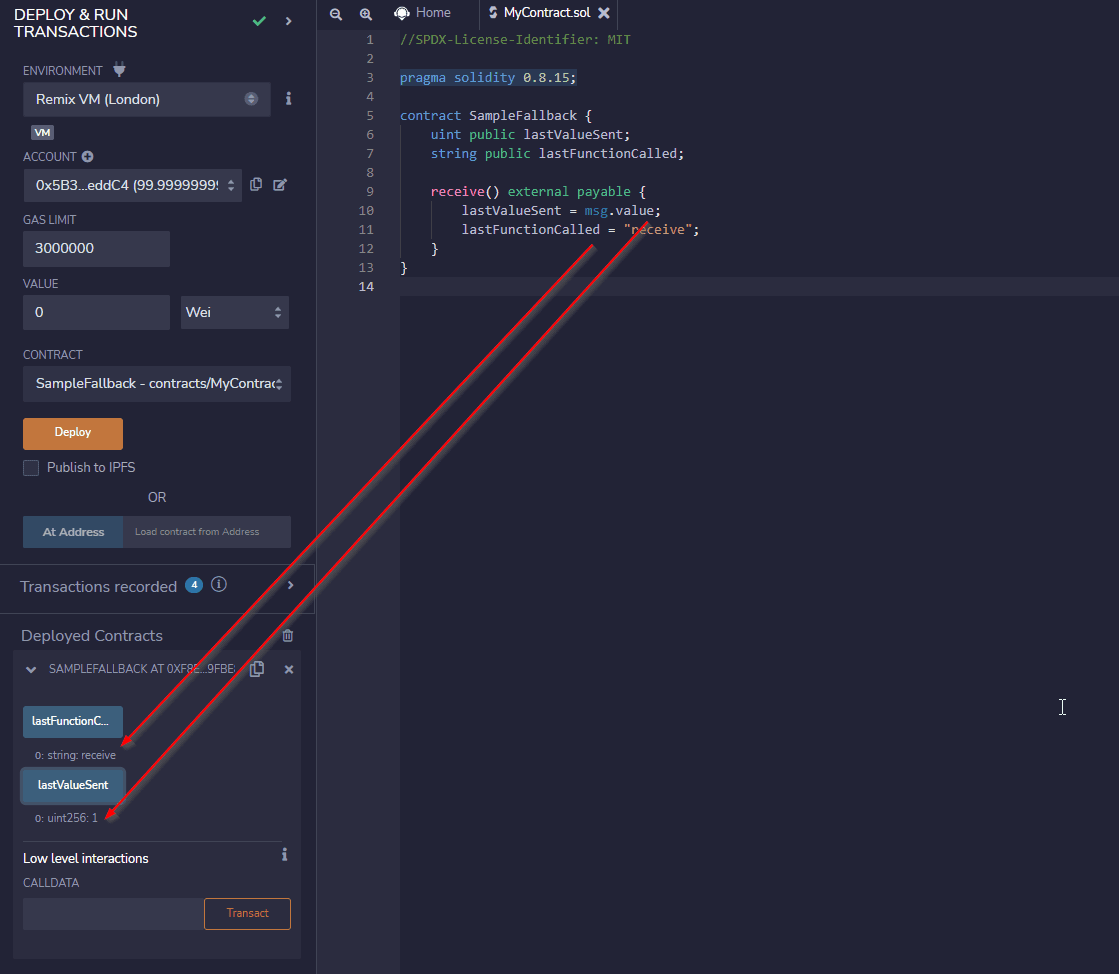Switch to the Home tab
The height and width of the screenshot is (974, 1119).
pyautogui.click(x=422, y=13)
